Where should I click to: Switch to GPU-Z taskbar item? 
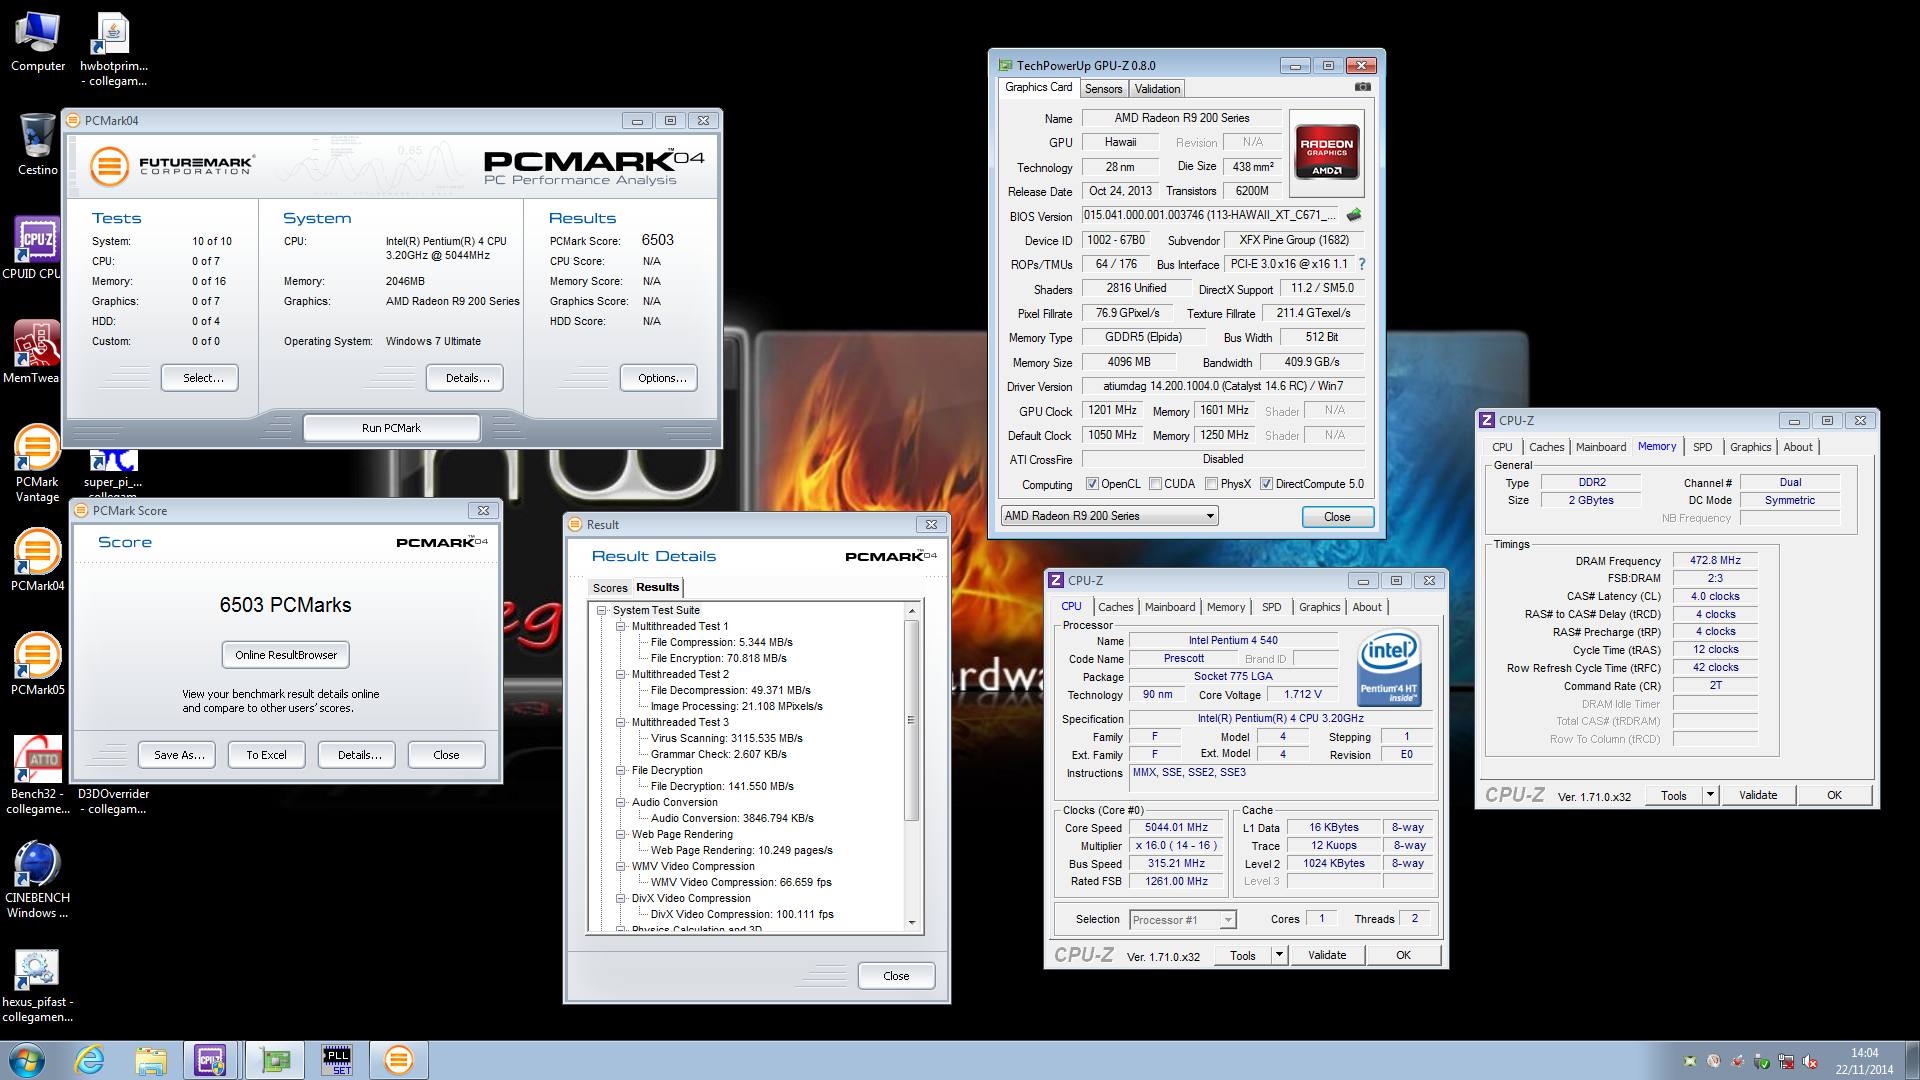pyautogui.click(x=275, y=1060)
